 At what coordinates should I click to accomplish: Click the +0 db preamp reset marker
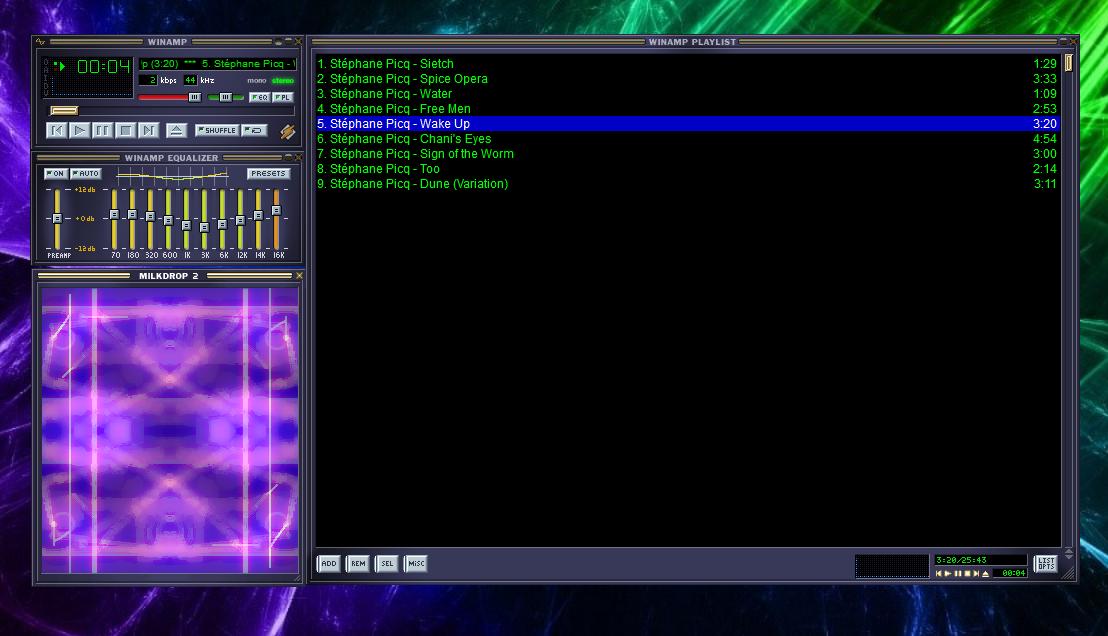[x=85, y=218]
